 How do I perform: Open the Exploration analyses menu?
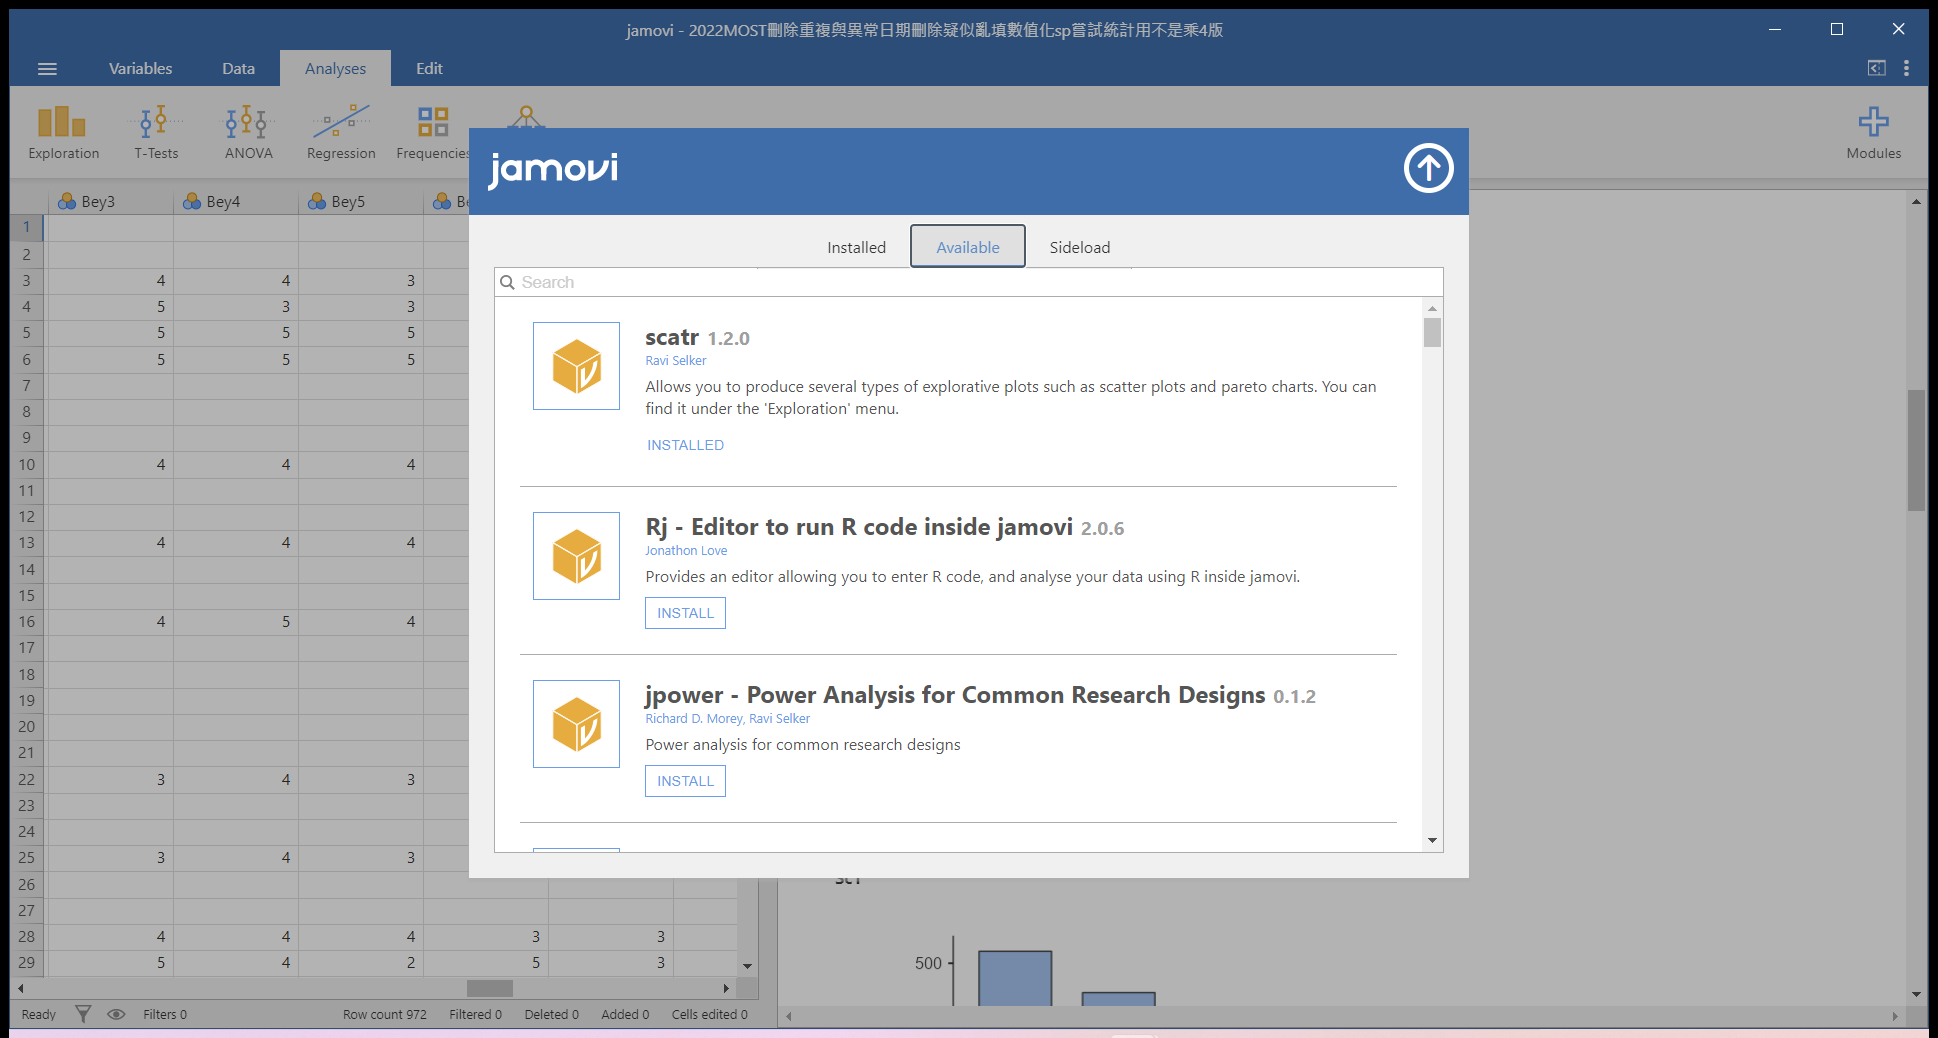click(x=62, y=131)
